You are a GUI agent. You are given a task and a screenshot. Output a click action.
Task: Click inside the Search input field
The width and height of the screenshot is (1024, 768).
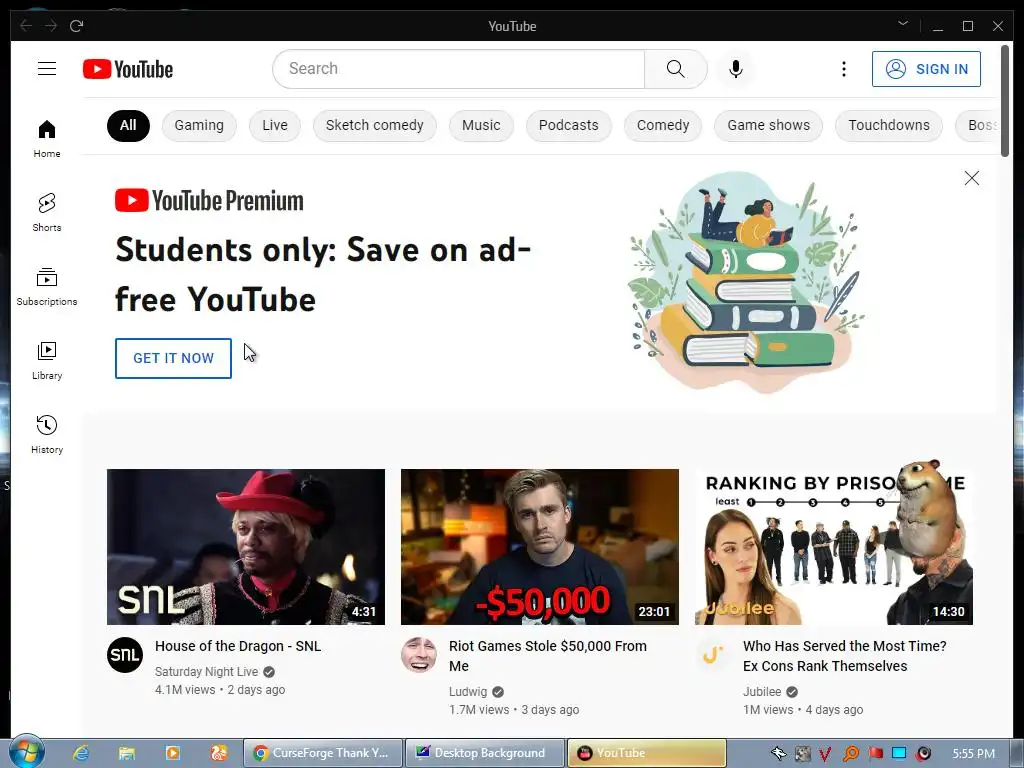tap(458, 69)
